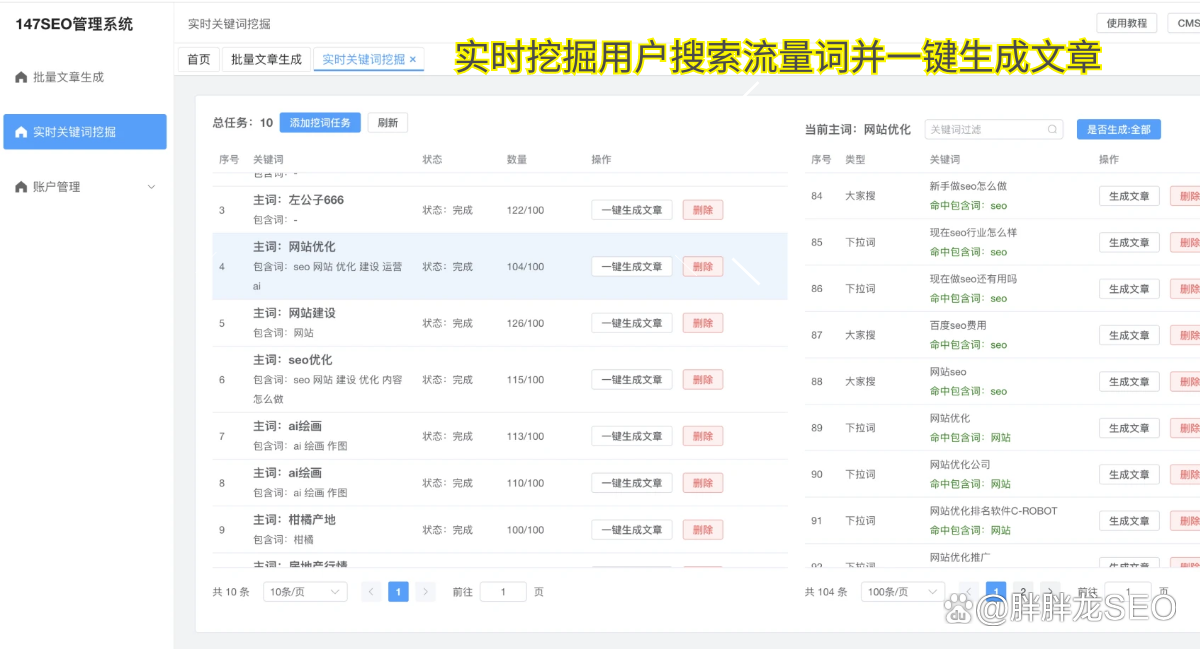Click the 关键词 column header in task table

coord(268,160)
